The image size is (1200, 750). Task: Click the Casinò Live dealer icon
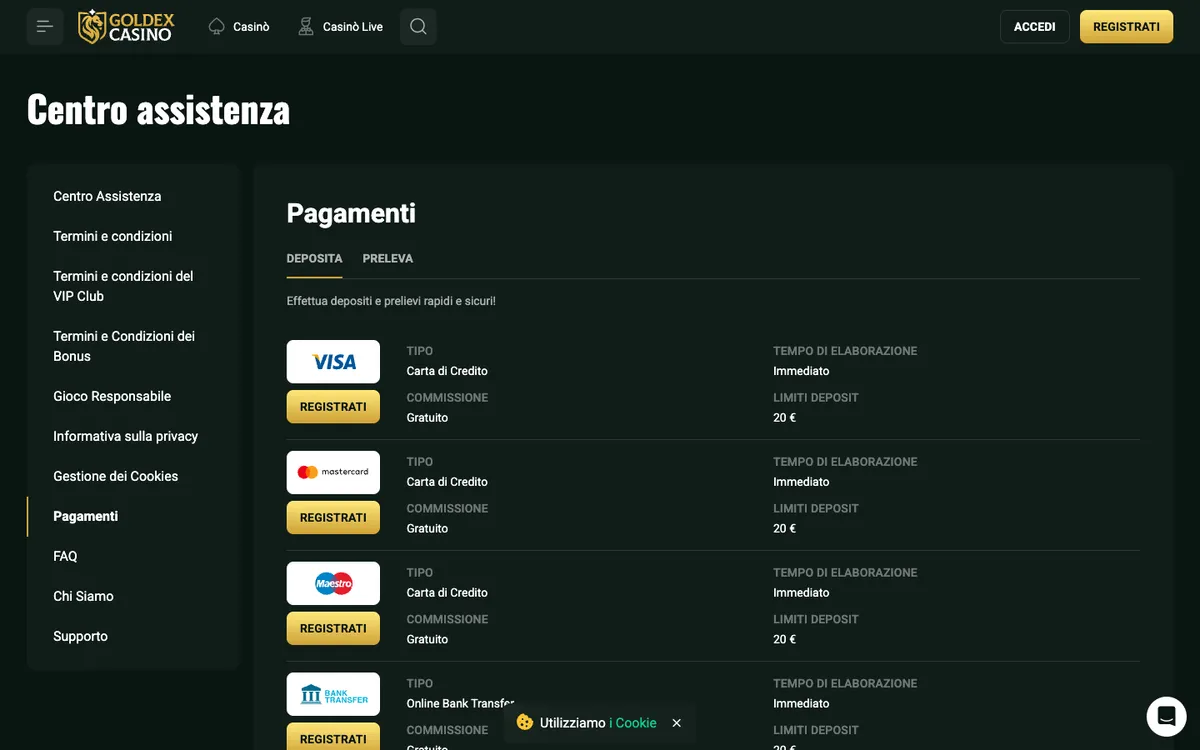306,26
